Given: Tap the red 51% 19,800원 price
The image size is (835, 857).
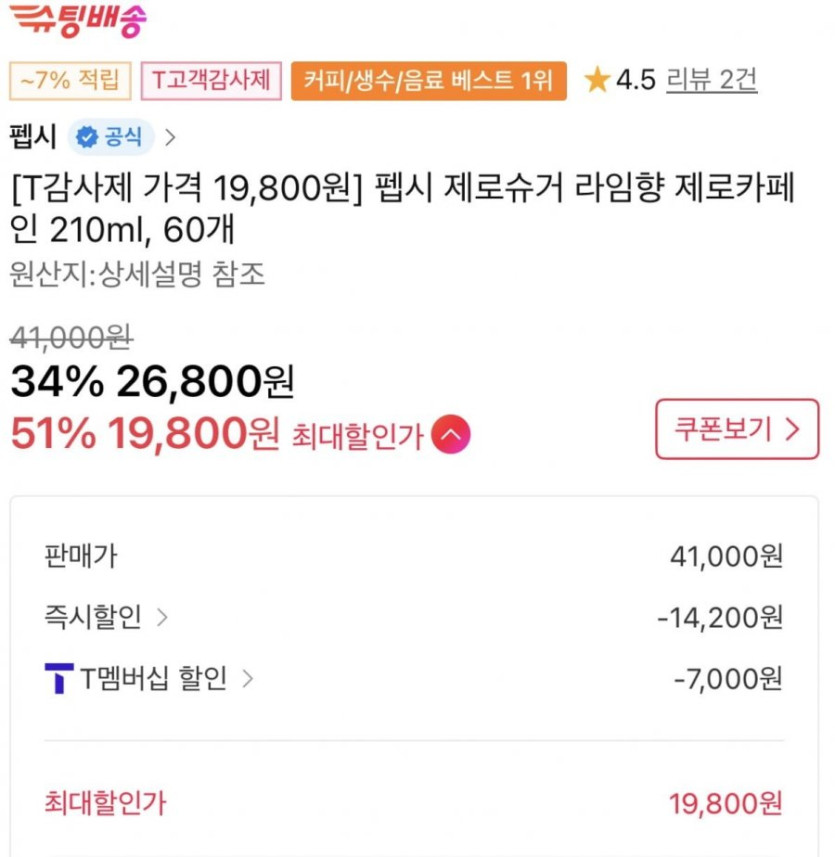Looking at the screenshot, I should pos(145,434).
